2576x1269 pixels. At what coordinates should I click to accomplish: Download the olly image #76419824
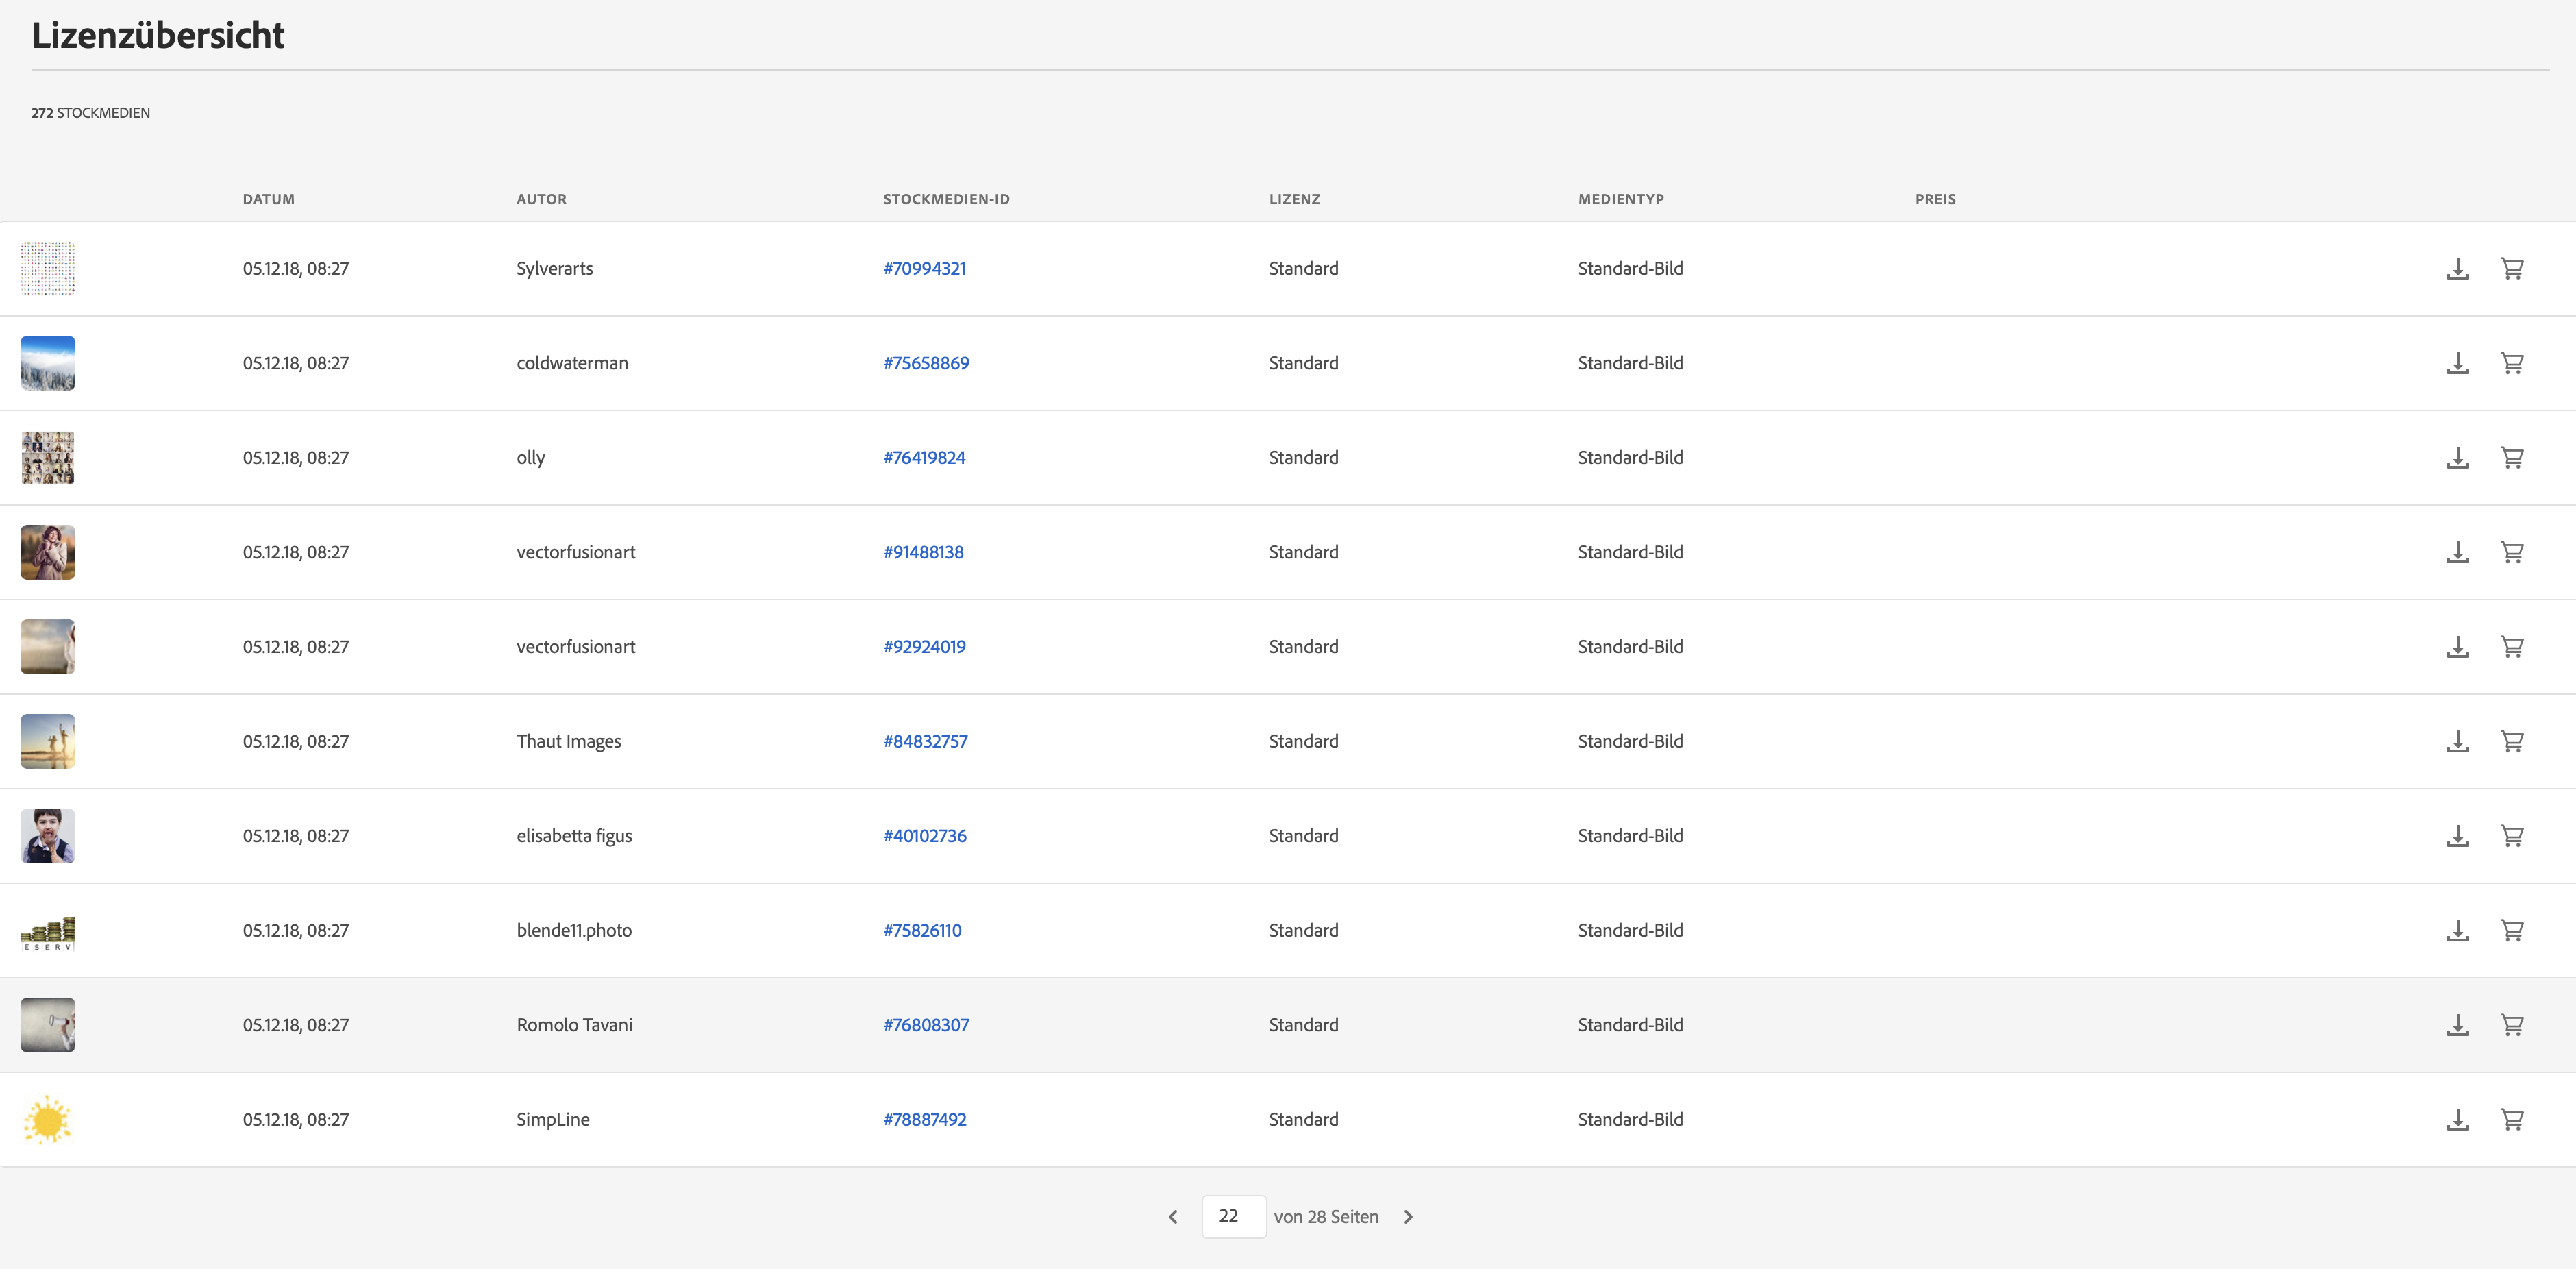tap(2457, 458)
